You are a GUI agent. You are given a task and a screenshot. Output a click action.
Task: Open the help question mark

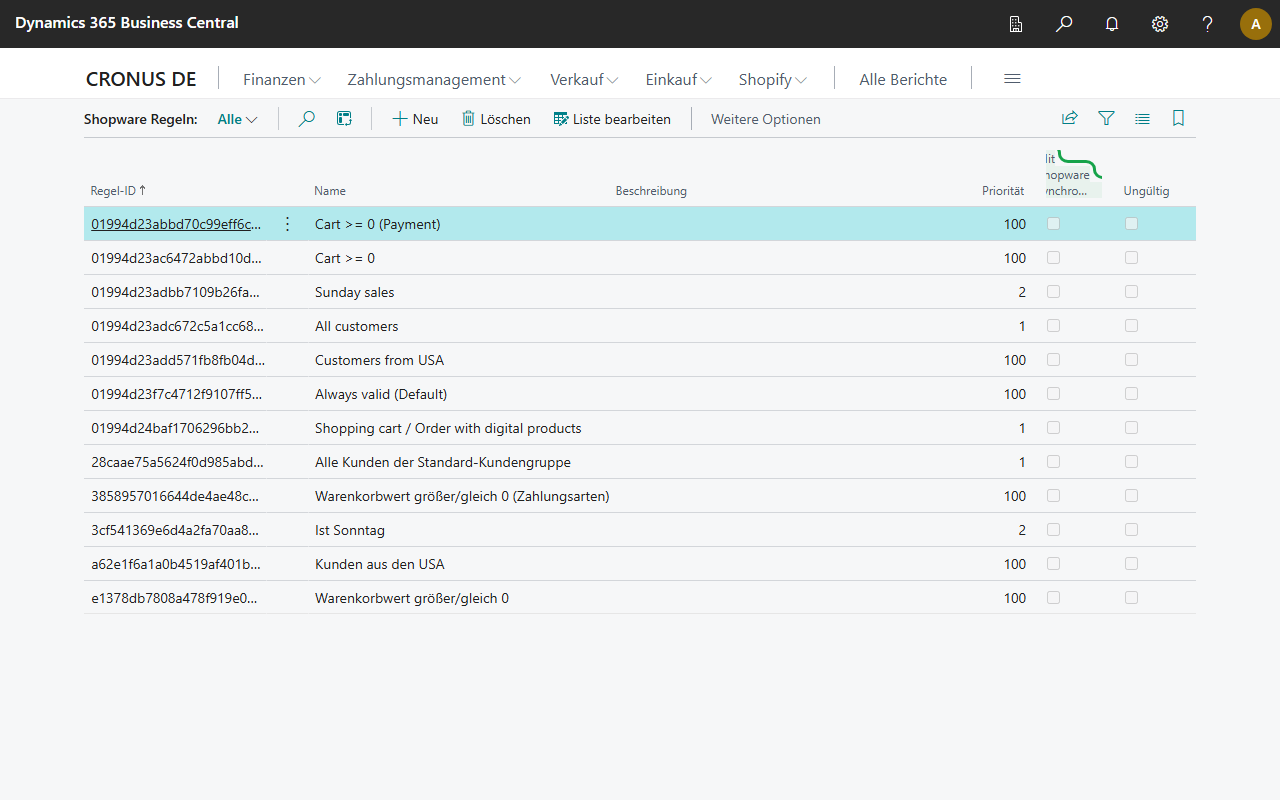(1208, 24)
